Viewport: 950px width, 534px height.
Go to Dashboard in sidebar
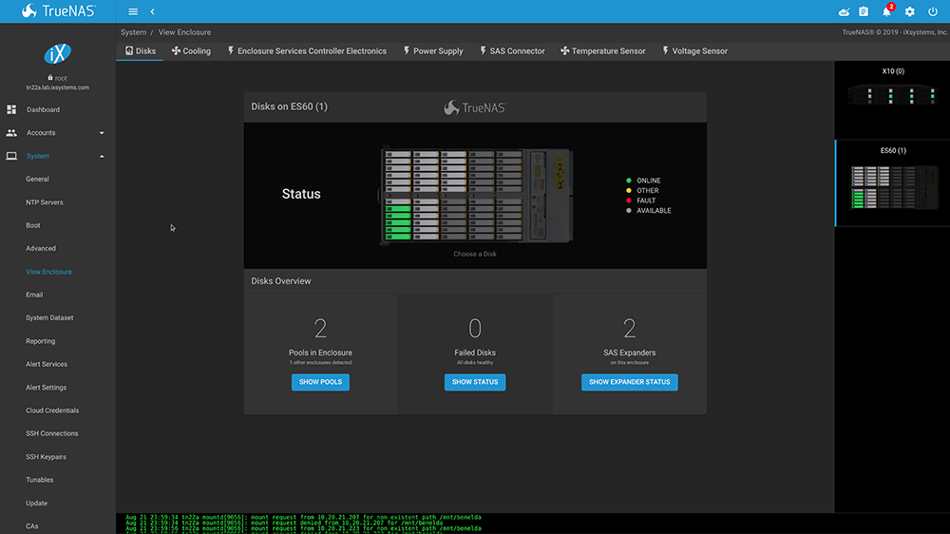click(x=43, y=110)
